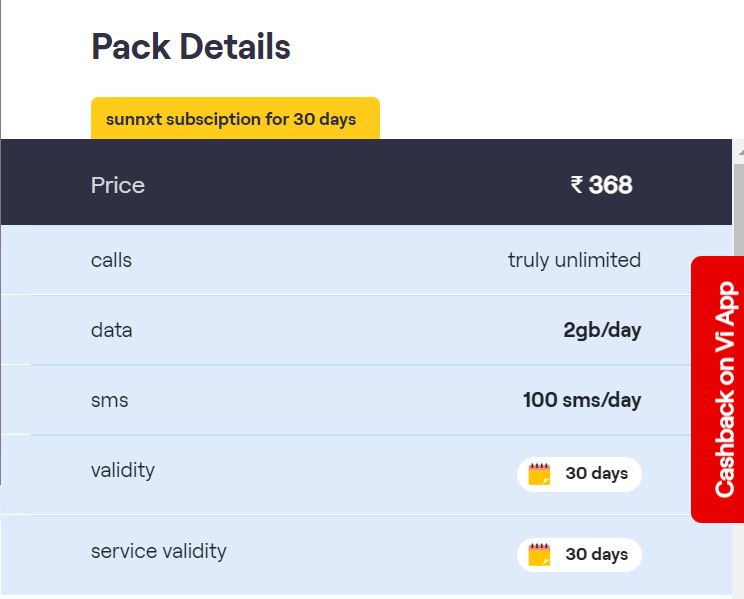Image resolution: width=744 pixels, height=599 pixels.
Task: Click the sms row label
Action: [109, 400]
